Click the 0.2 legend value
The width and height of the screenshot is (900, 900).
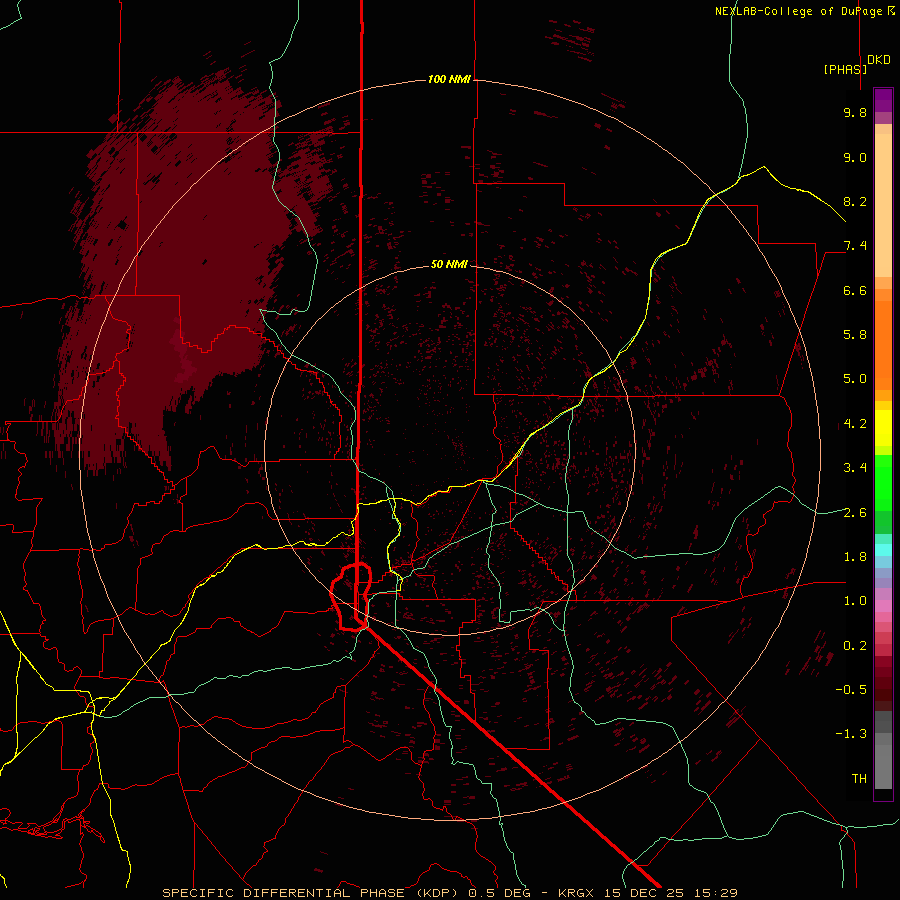(x=855, y=646)
